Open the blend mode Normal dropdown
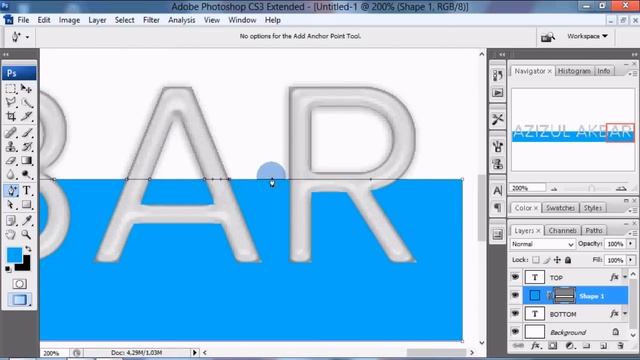640x360 pixels. pyautogui.click(x=542, y=244)
